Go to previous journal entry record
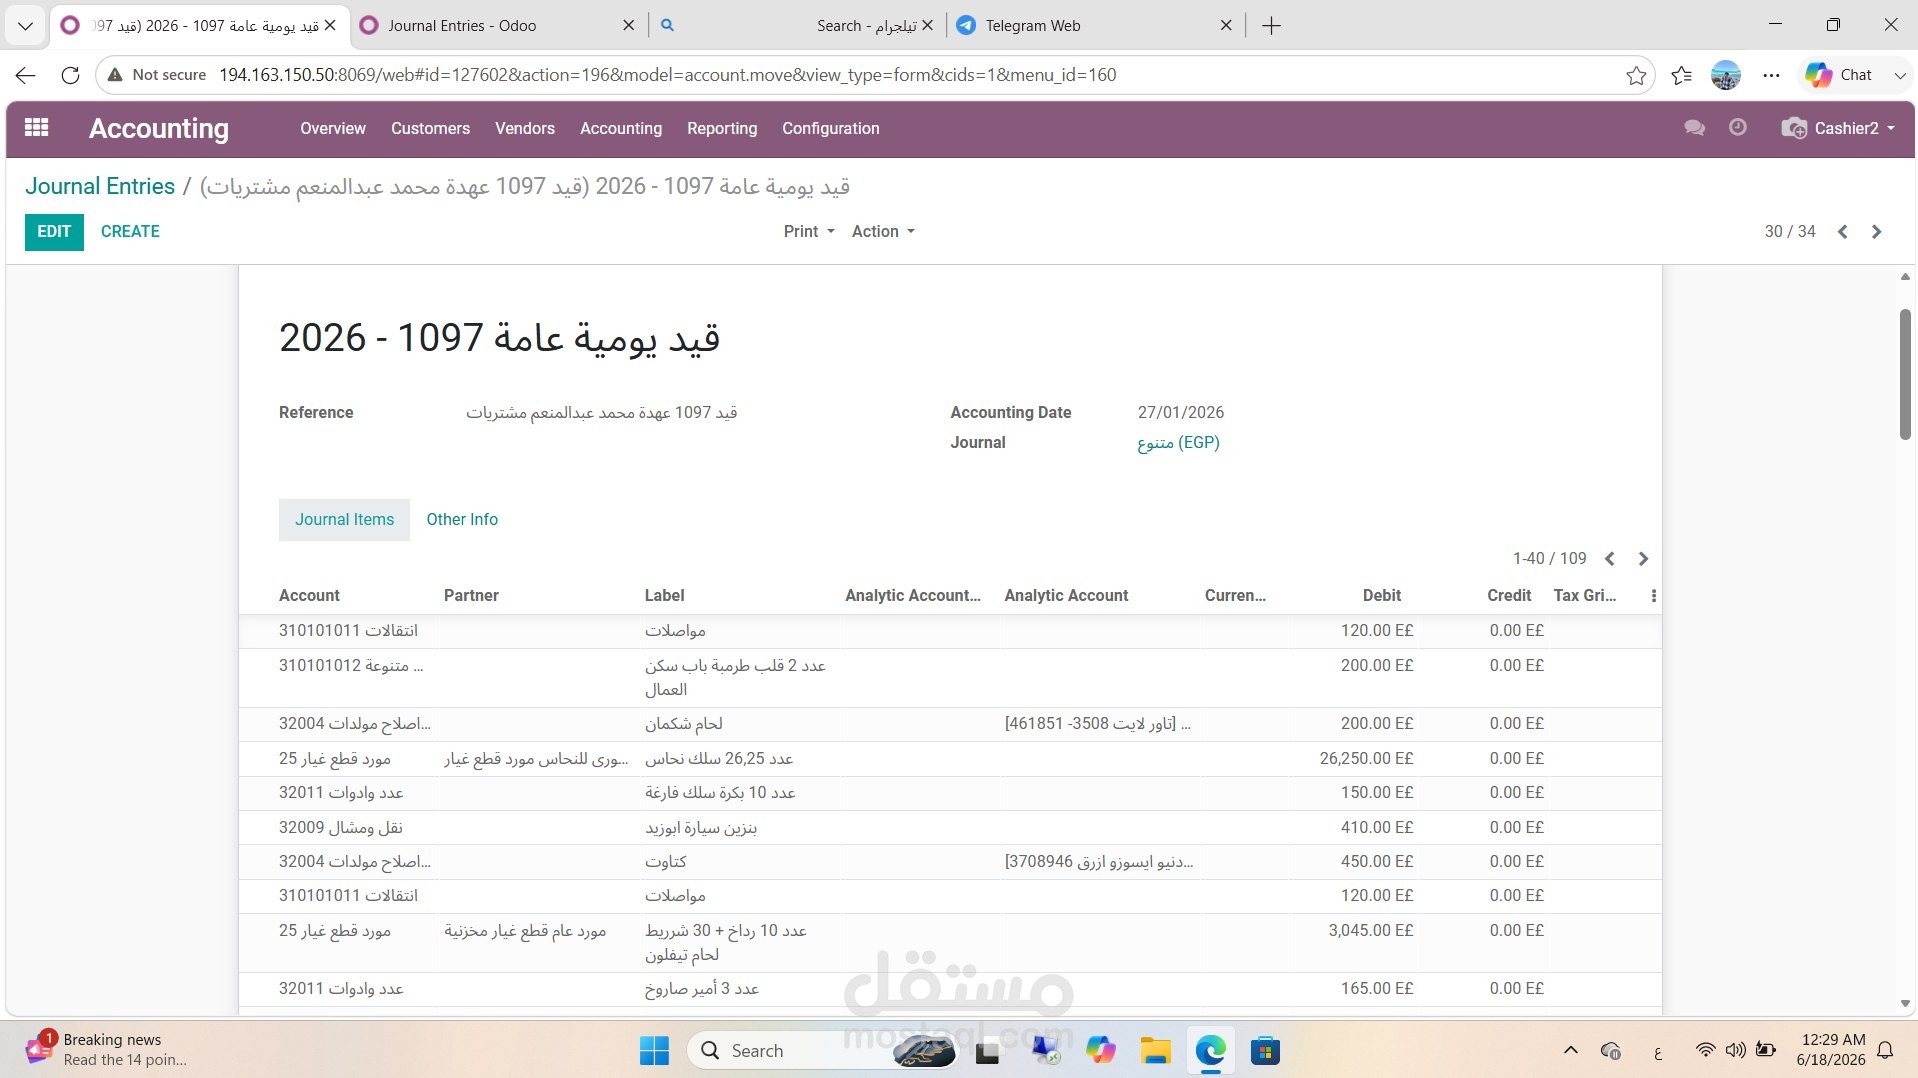The width and height of the screenshot is (1918, 1078). click(x=1842, y=232)
